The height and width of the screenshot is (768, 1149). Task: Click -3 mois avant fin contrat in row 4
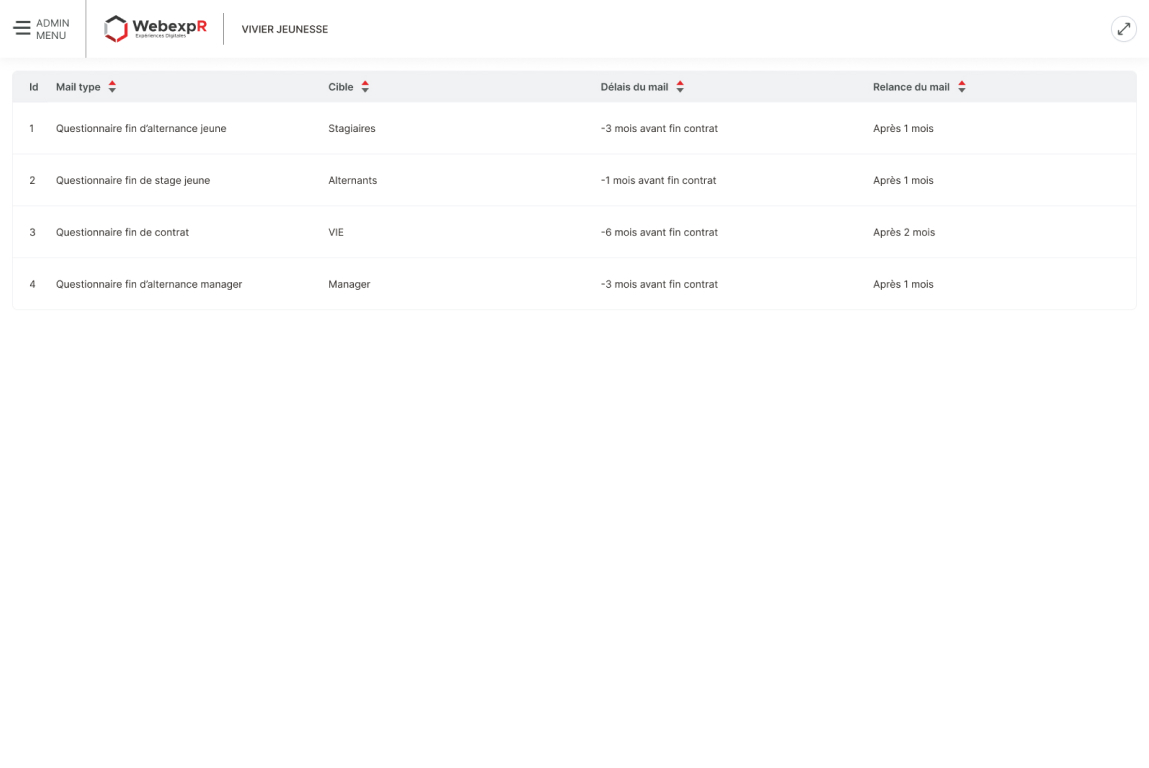(660, 284)
